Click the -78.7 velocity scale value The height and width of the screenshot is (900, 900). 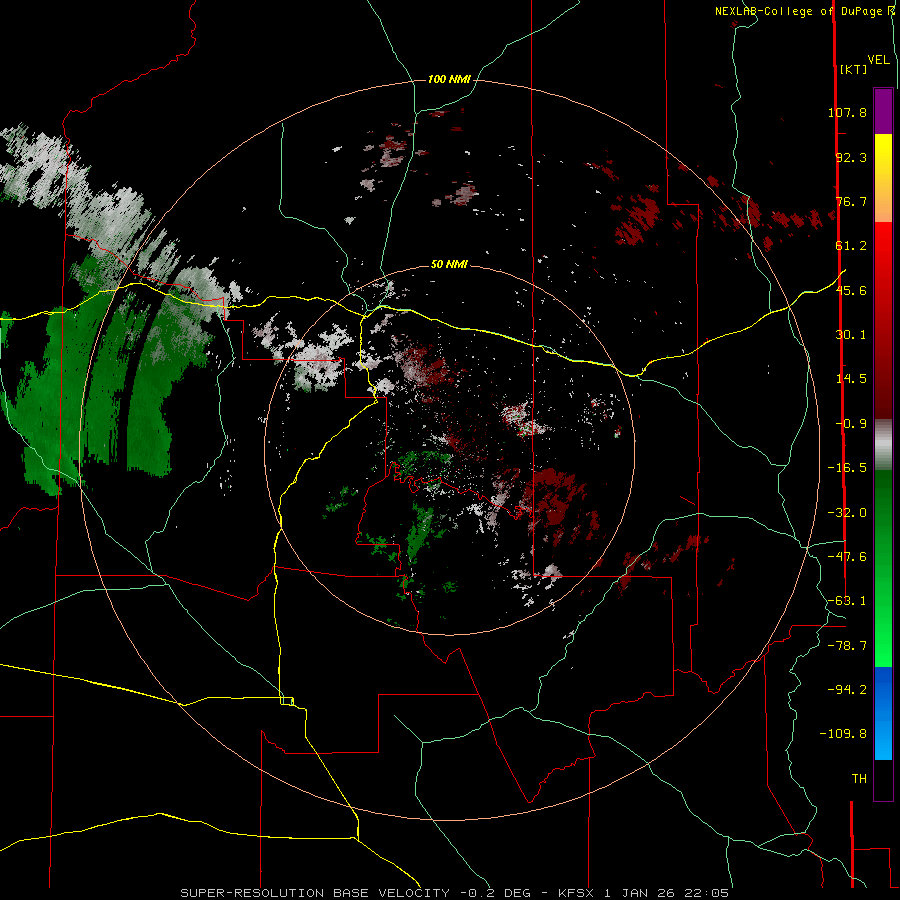847,646
